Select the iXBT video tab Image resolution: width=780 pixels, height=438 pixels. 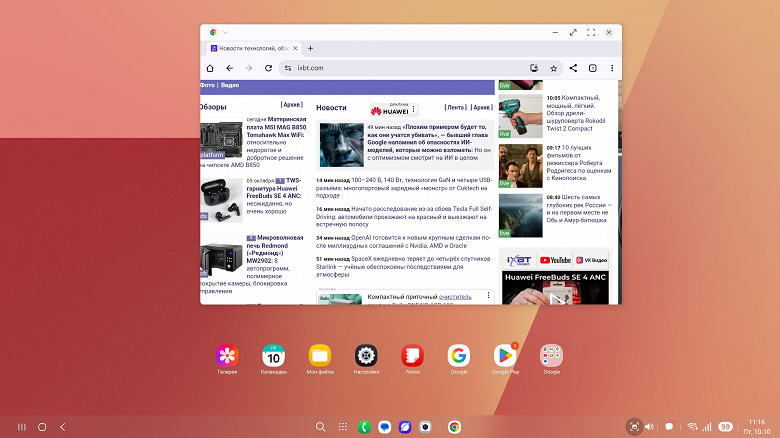point(519,260)
